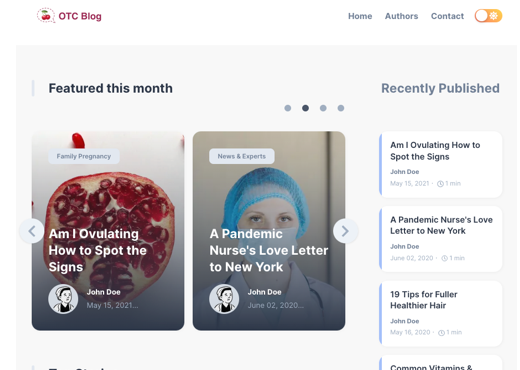Click the News & Experts category tag
520x370 pixels.
242,156
